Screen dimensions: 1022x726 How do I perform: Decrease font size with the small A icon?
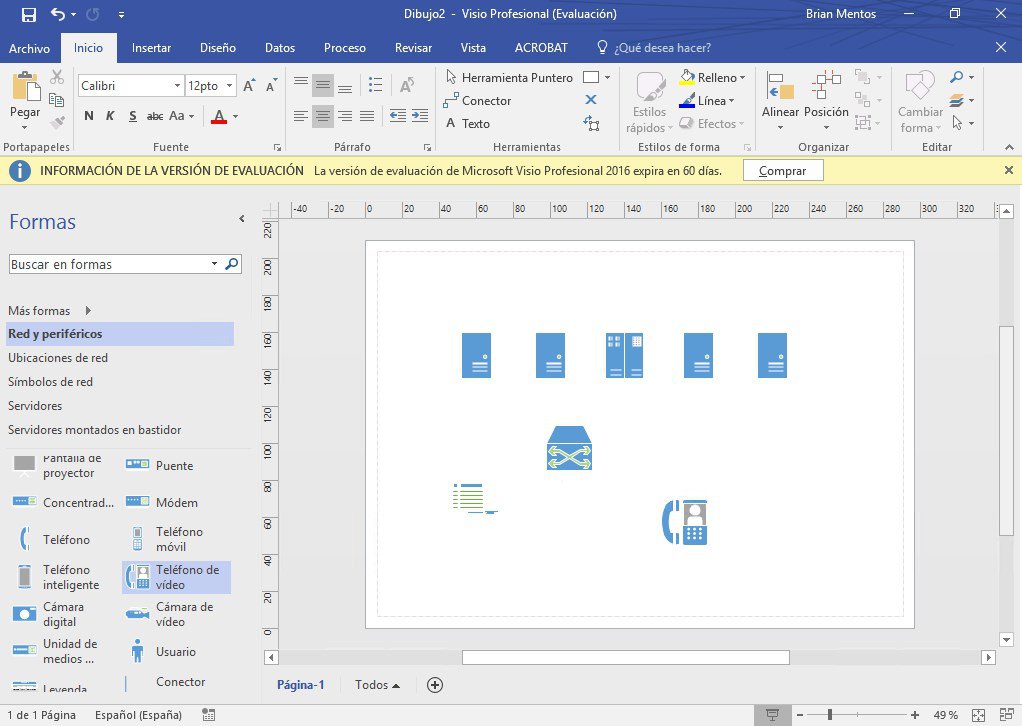click(271, 85)
